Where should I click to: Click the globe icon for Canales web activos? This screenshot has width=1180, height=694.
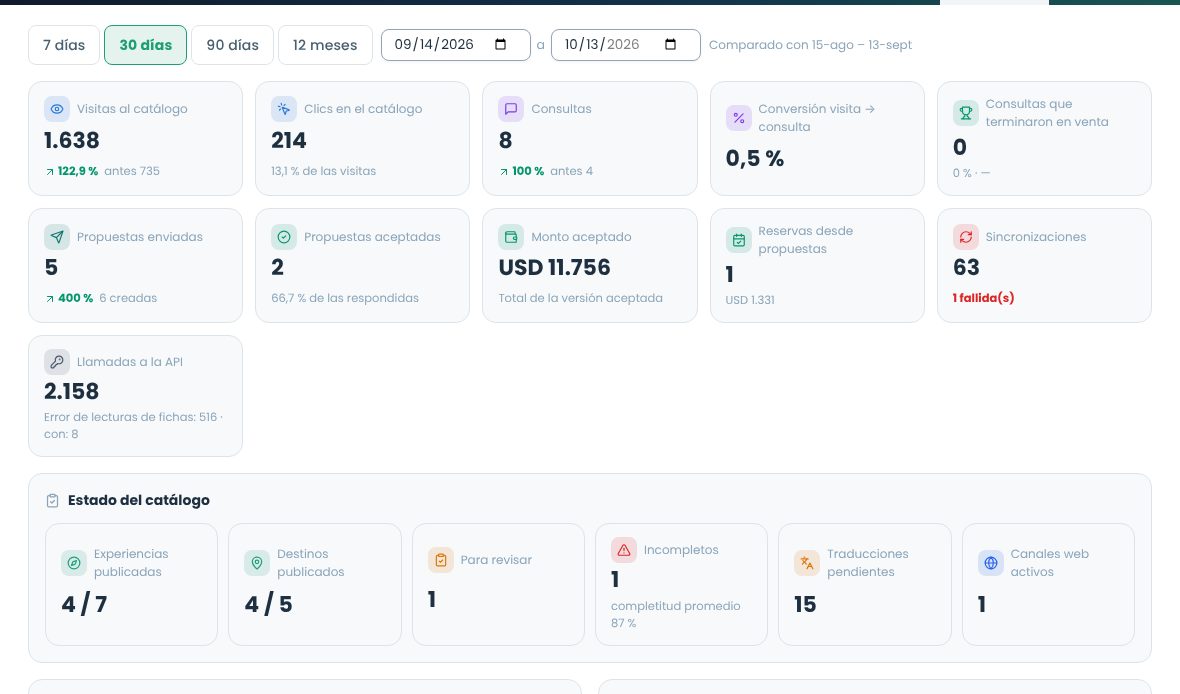pyautogui.click(x=990, y=563)
